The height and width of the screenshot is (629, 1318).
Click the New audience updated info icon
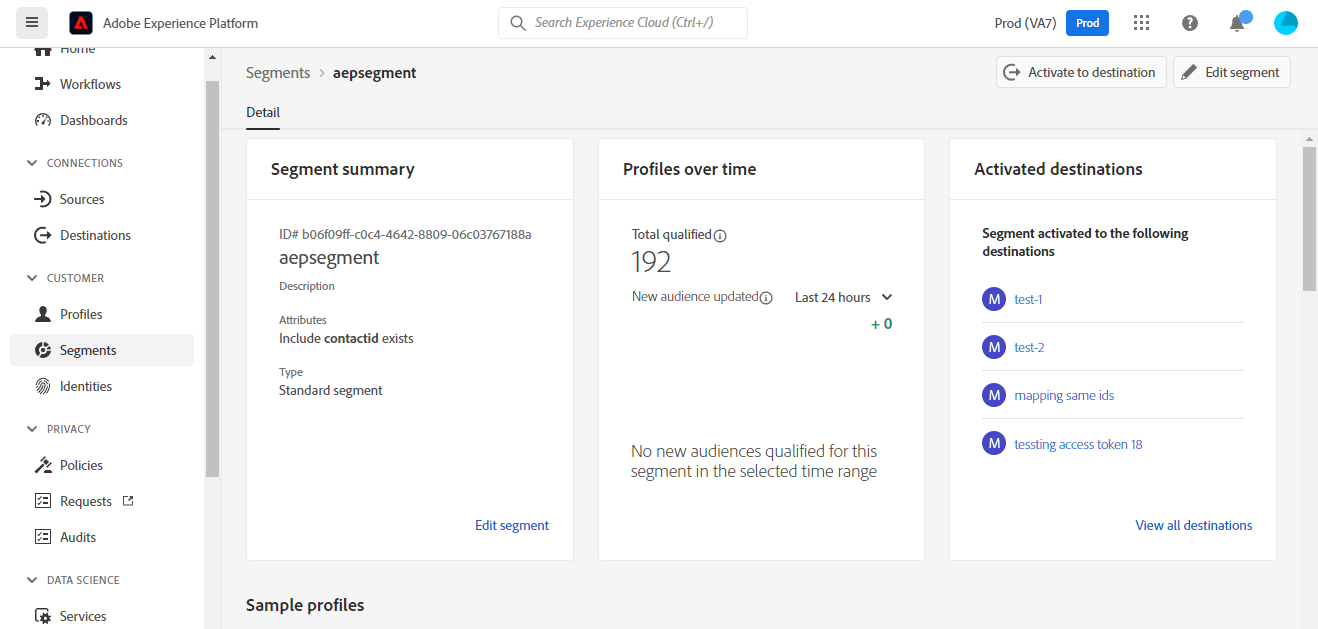click(x=767, y=298)
